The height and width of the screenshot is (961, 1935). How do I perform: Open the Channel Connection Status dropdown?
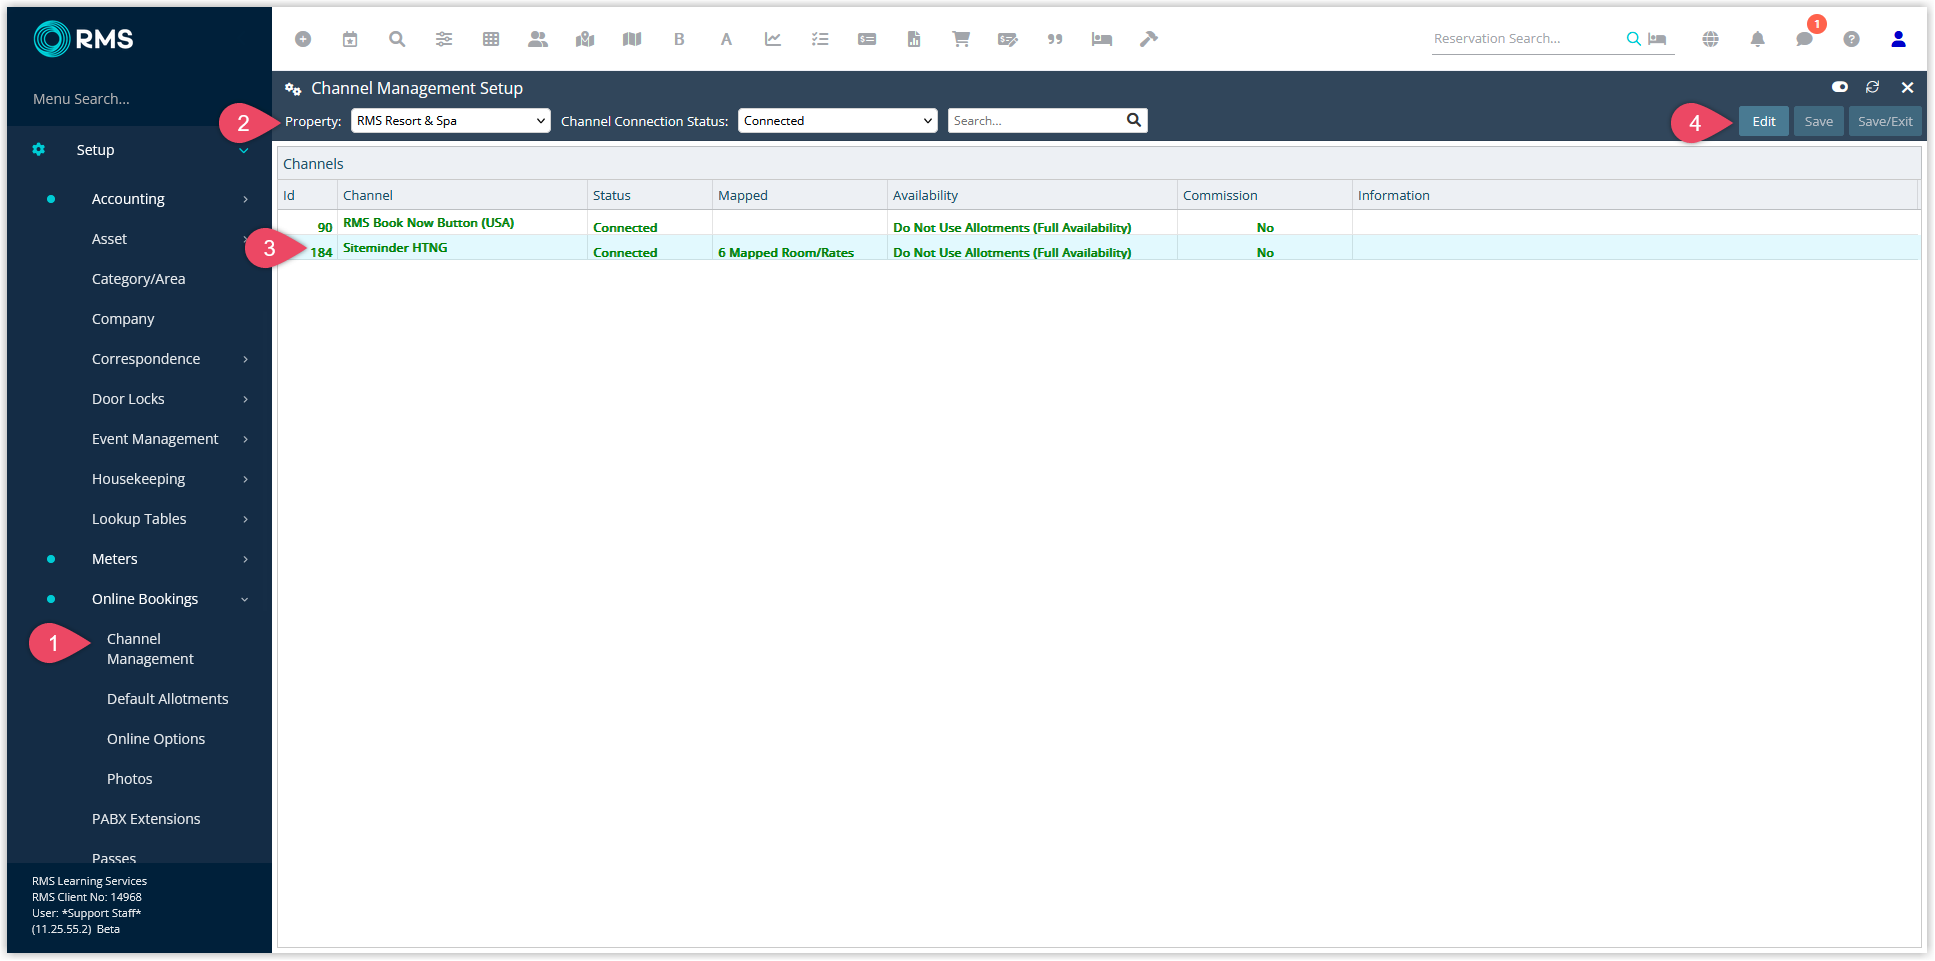(x=837, y=121)
